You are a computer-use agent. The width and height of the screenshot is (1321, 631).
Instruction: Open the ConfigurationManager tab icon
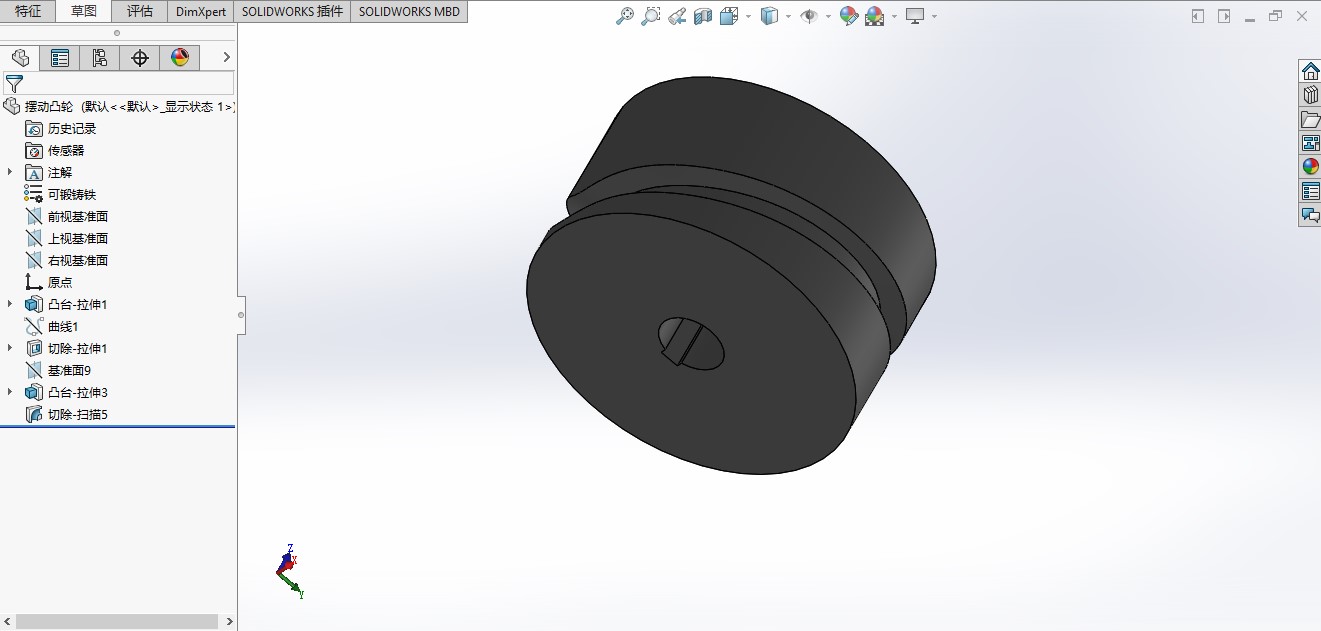coord(100,58)
